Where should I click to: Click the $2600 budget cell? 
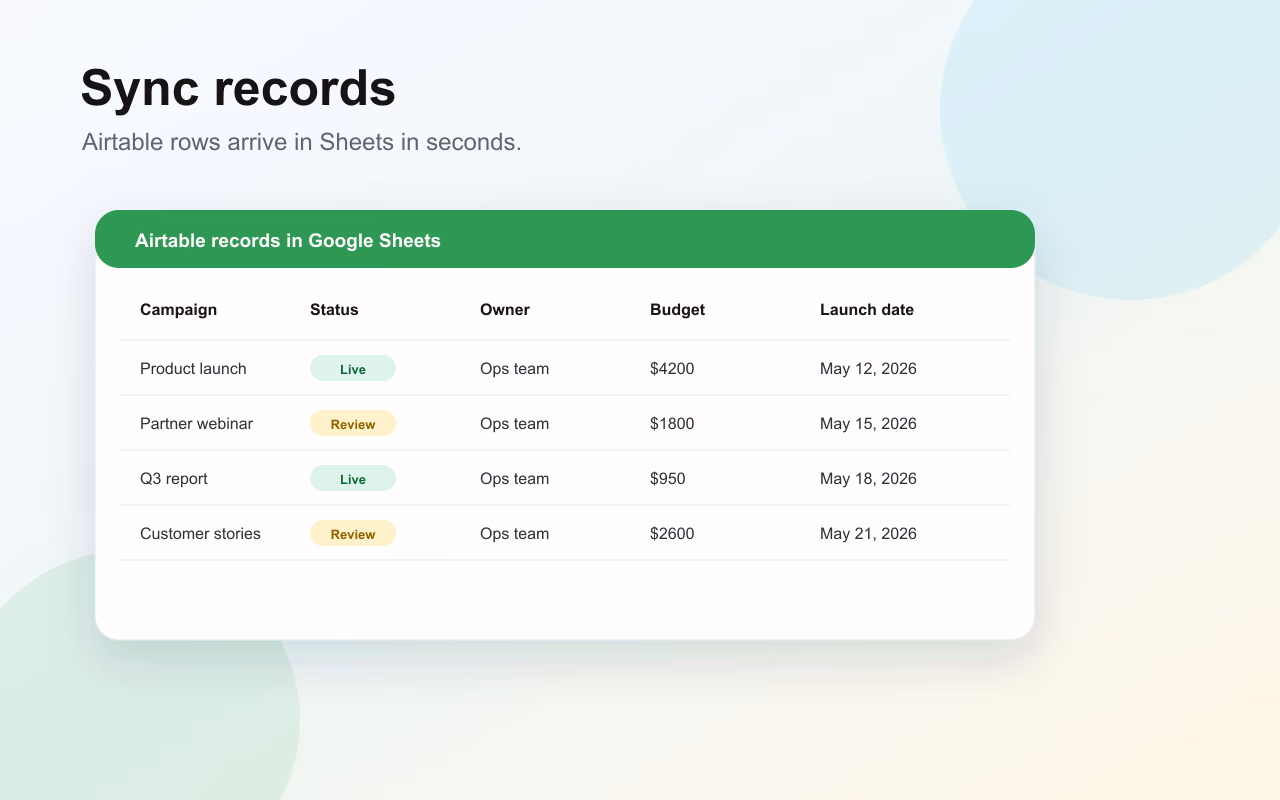coord(672,534)
